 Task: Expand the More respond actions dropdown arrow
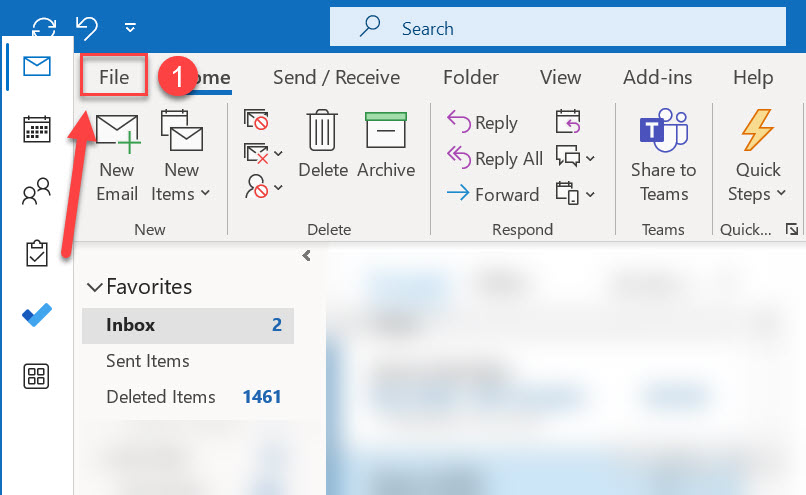tap(591, 194)
